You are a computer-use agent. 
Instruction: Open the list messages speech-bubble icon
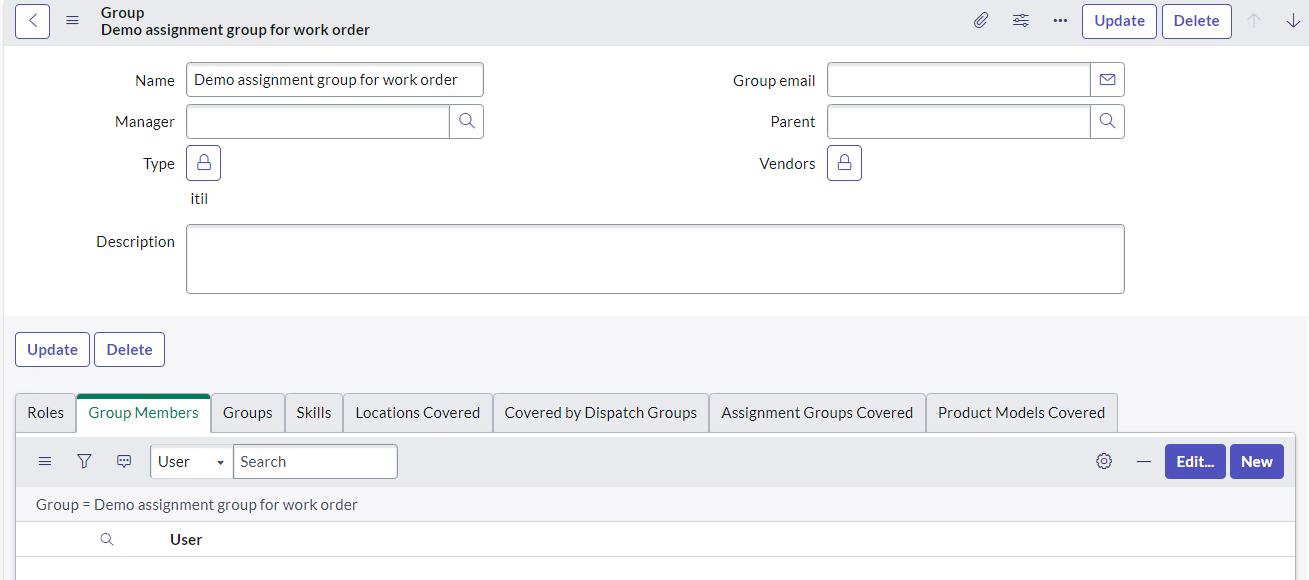point(123,461)
